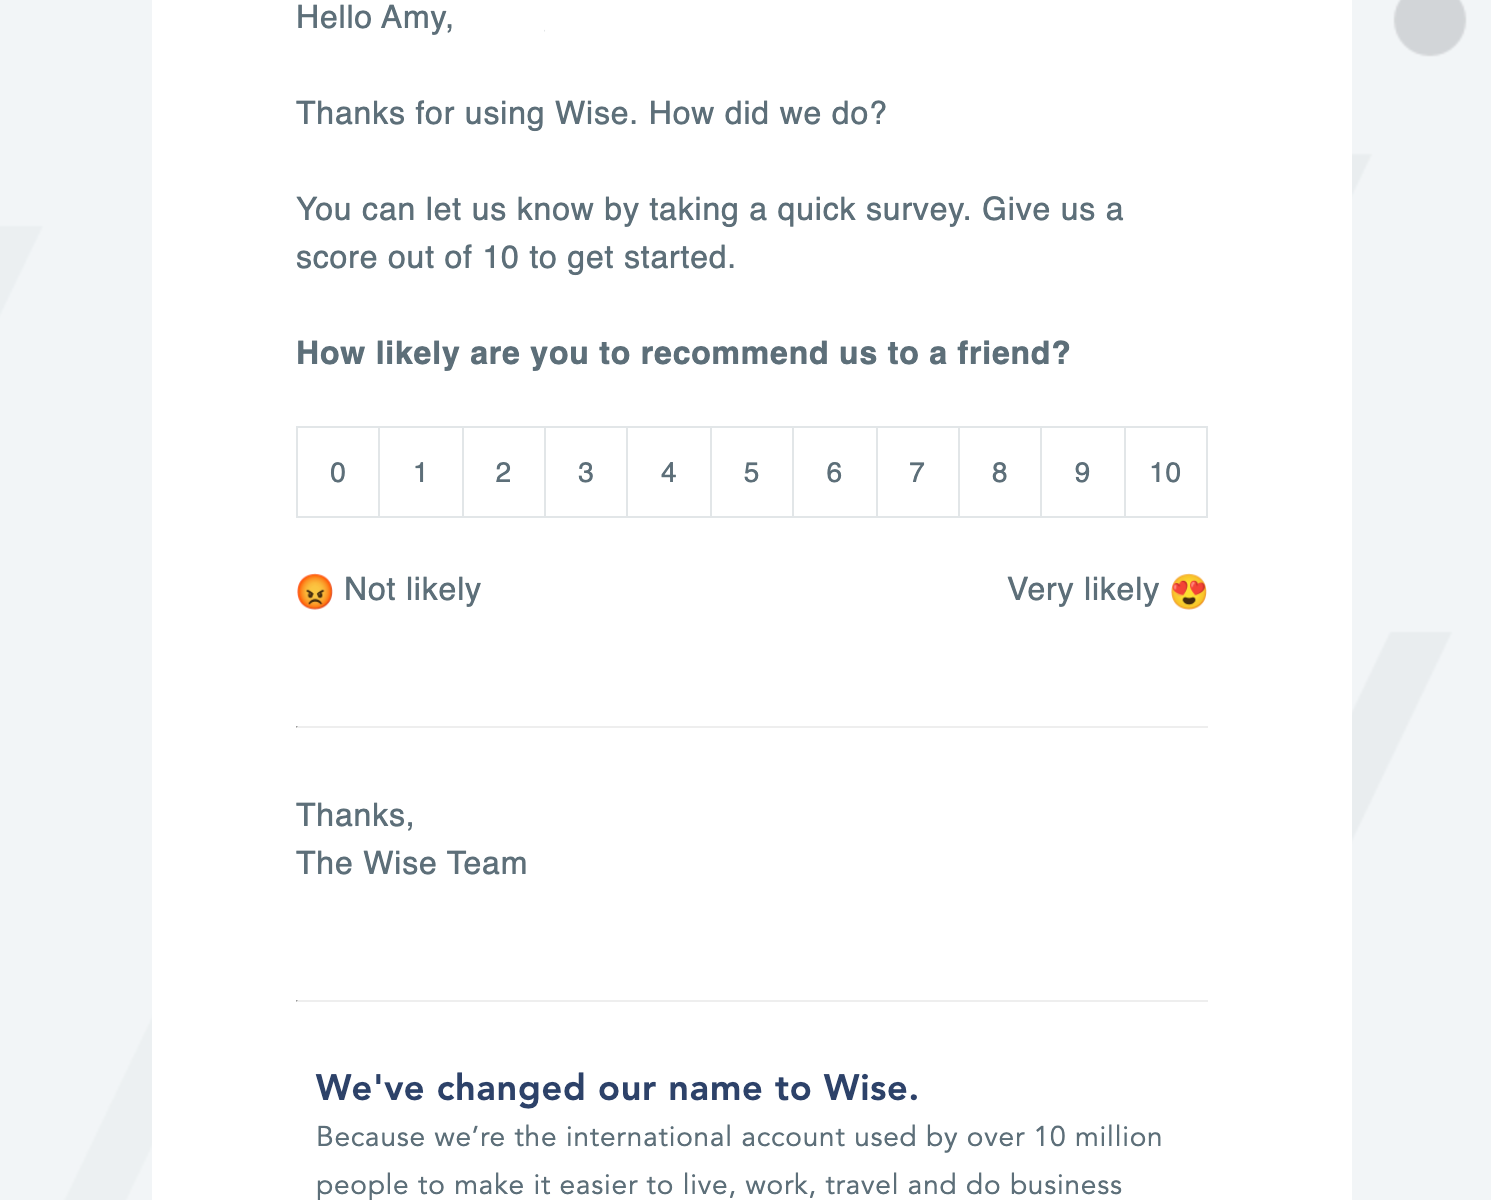Screen dimensions: 1491x1200
Task: Select score 8 out of 10
Action: [x=1000, y=472]
